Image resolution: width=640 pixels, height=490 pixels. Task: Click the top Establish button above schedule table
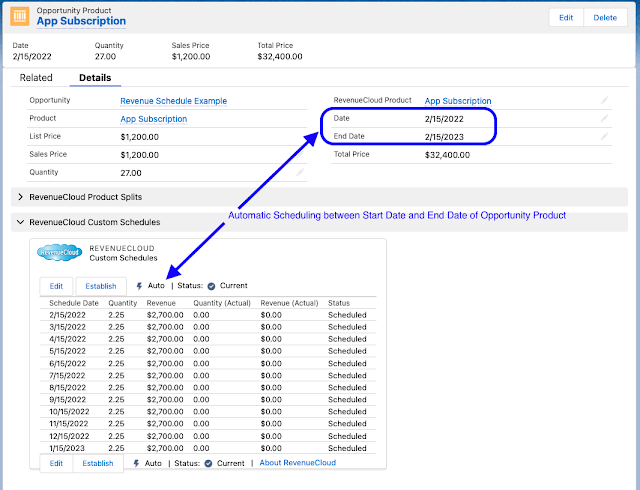pos(101,286)
